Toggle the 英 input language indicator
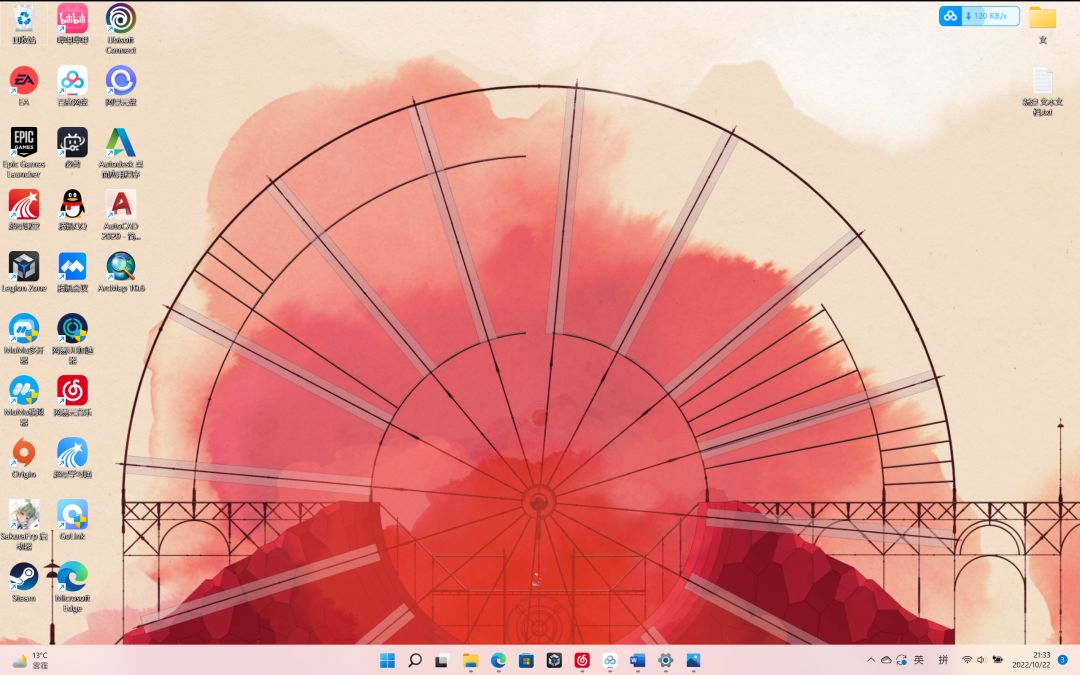The image size is (1080, 675). 919,660
